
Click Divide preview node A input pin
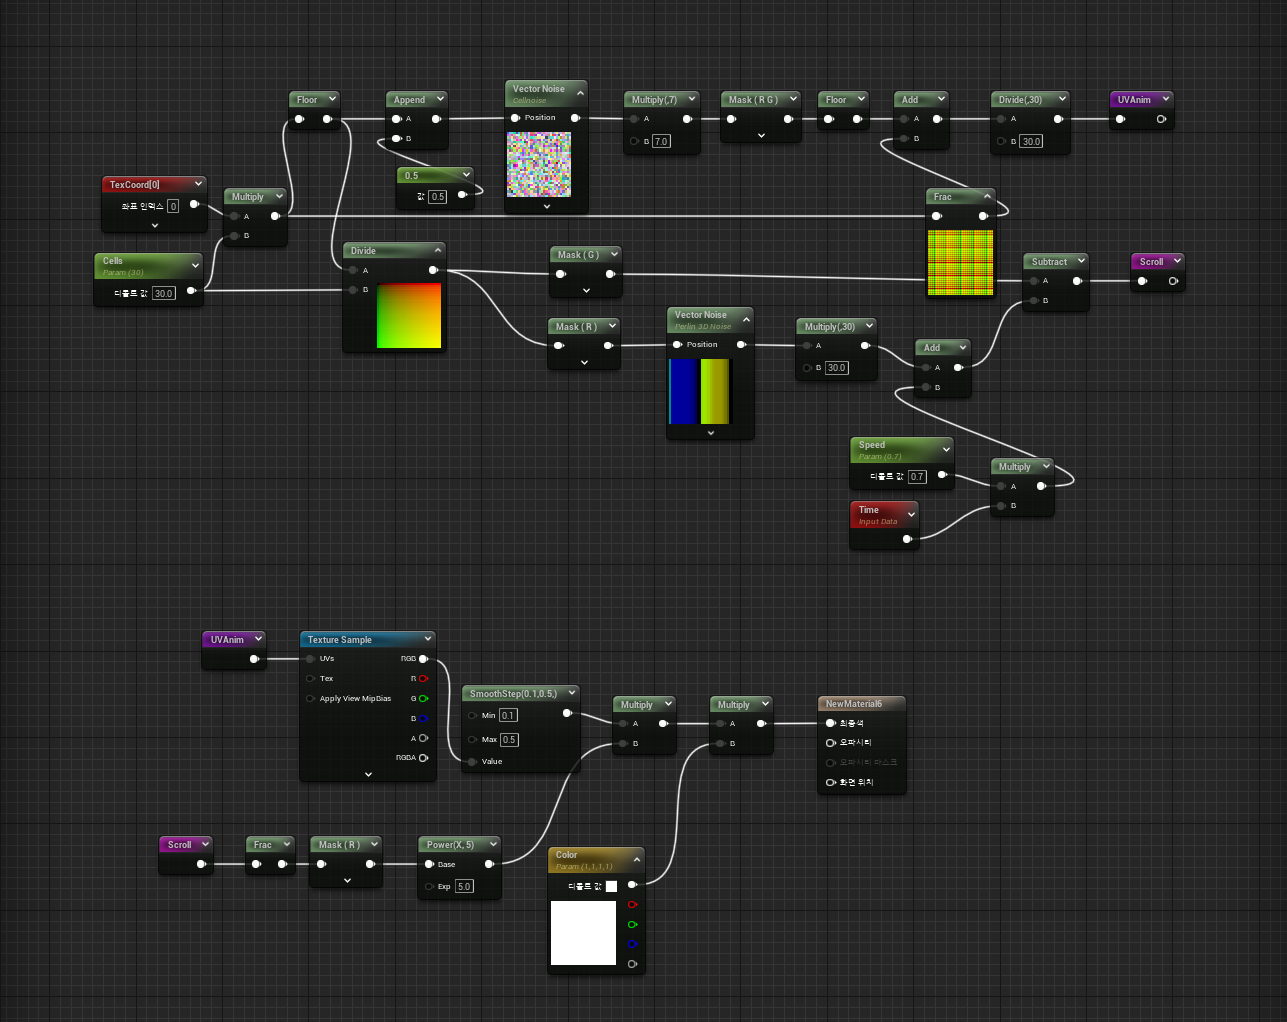[353, 270]
